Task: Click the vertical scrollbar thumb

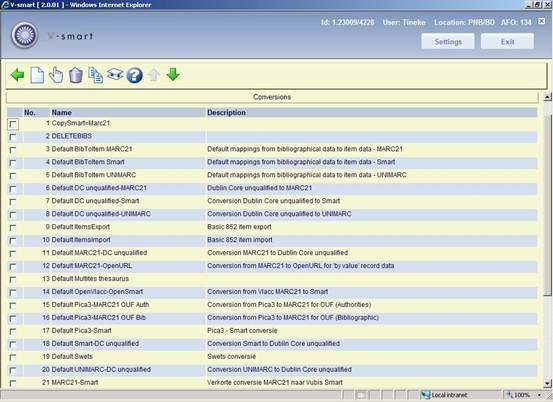Action: tap(547, 205)
